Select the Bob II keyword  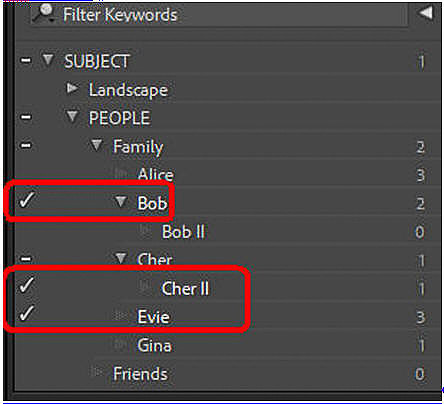point(183,232)
